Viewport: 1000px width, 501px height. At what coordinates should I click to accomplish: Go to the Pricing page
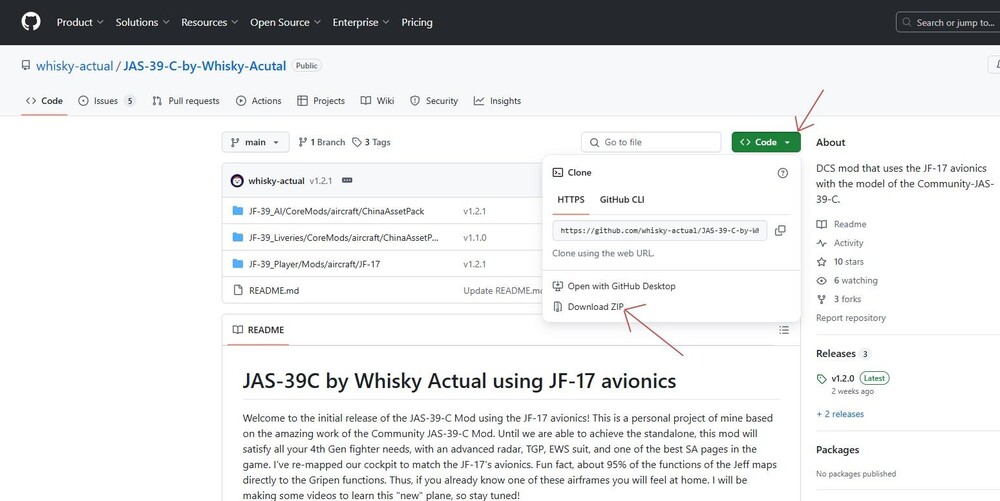(417, 22)
